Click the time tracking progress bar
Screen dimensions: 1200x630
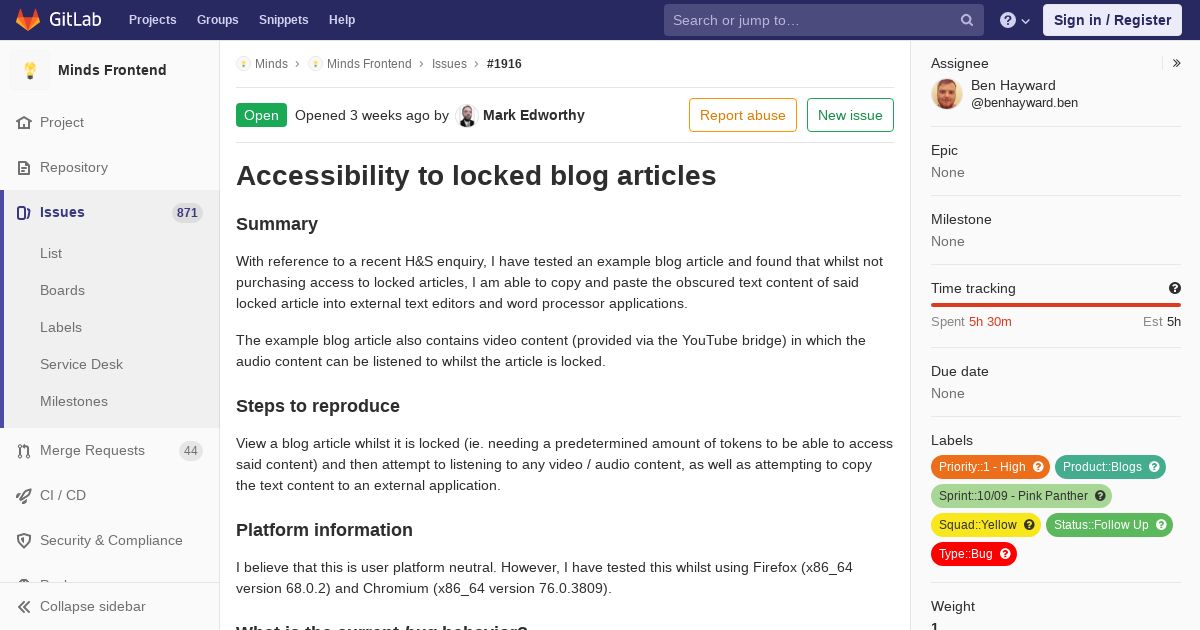click(1056, 305)
